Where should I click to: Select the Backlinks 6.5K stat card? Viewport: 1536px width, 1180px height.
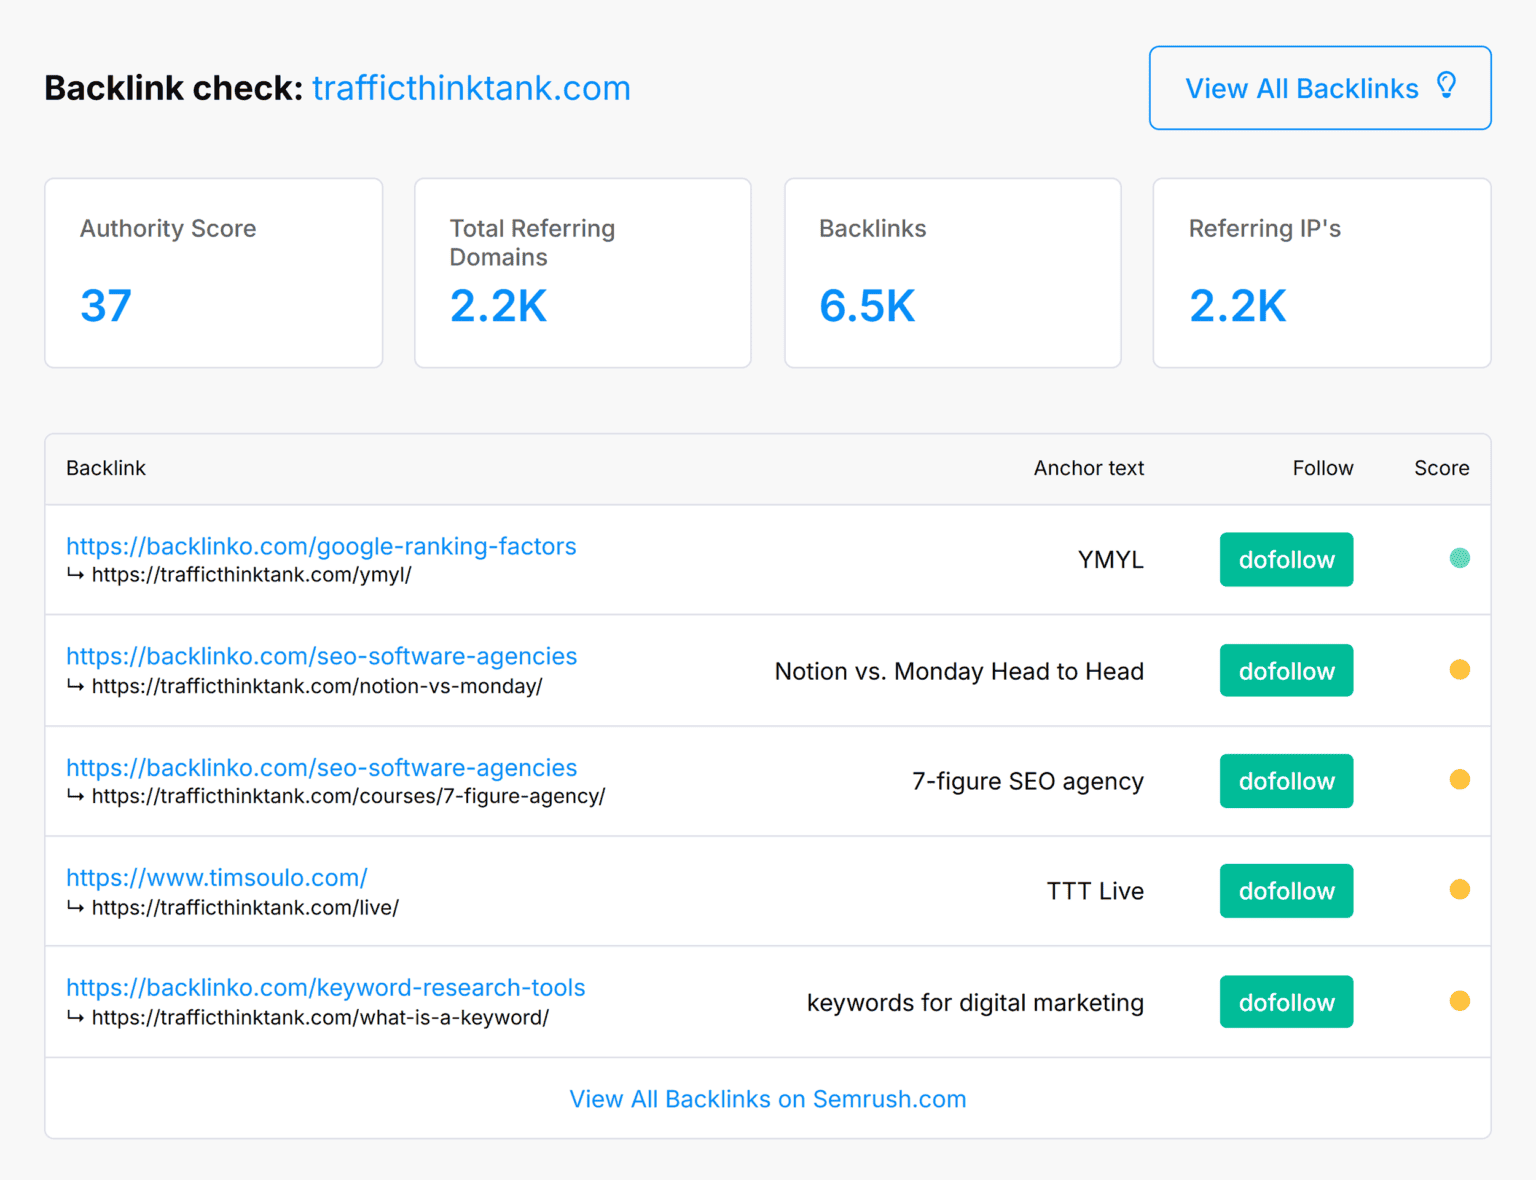pyautogui.click(x=952, y=272)
